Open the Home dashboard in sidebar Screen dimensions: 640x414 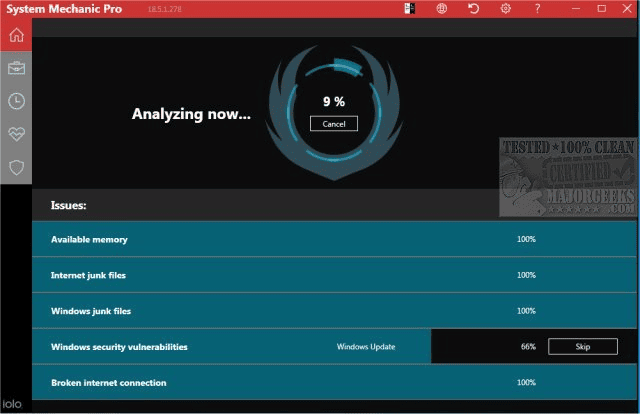tap(15, 35)
